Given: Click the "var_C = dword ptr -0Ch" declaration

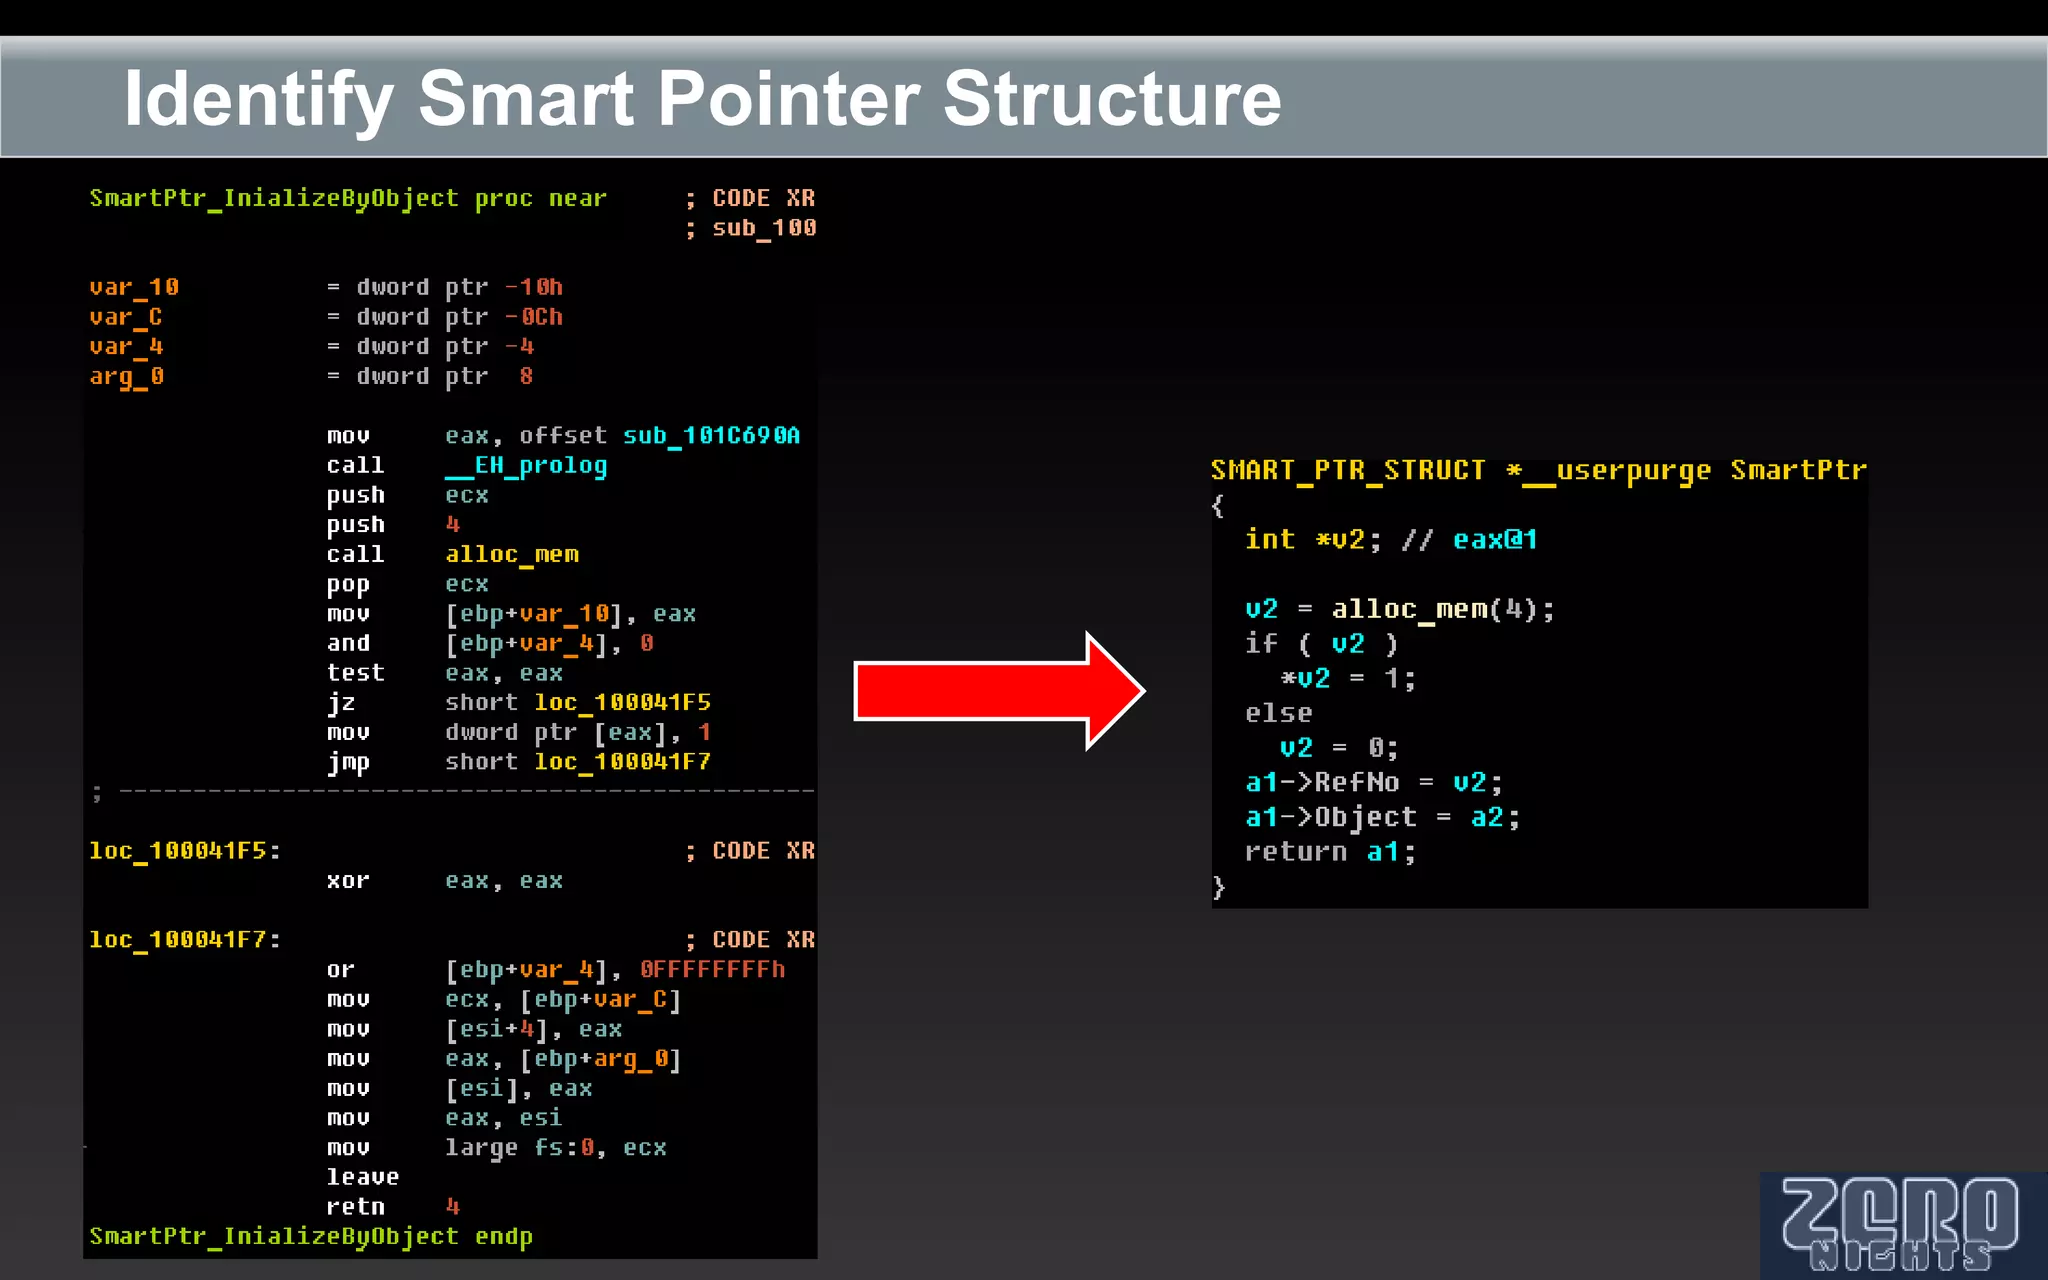Looking at the screenshot, I should click(326, 318).
